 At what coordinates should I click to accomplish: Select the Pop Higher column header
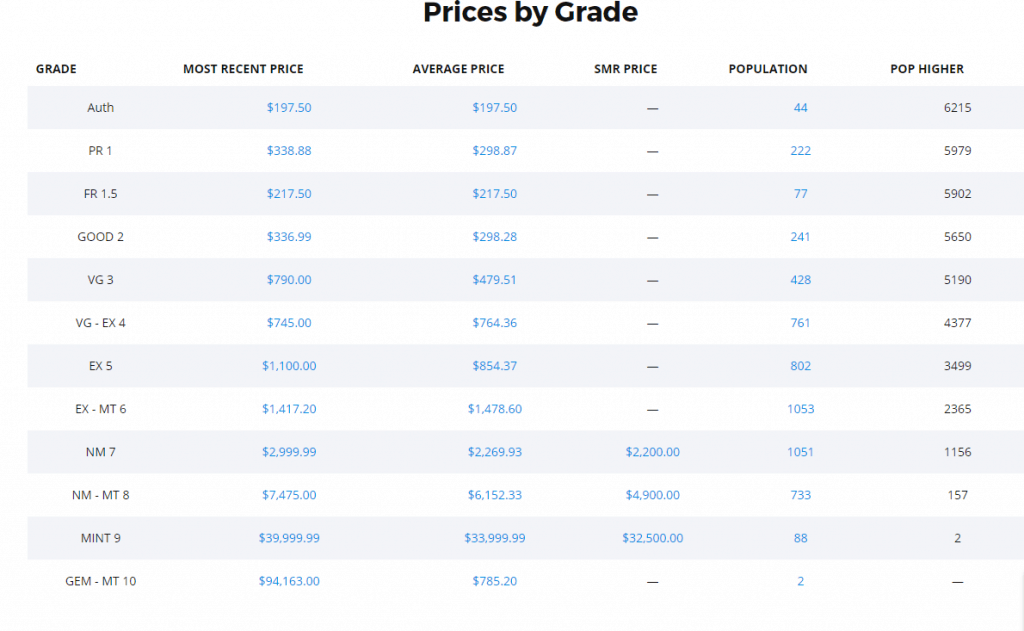[927, 69]
